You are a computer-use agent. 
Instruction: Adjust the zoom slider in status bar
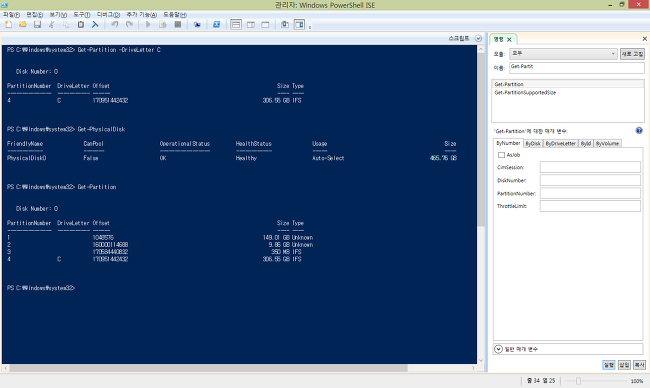click(578, 381)
